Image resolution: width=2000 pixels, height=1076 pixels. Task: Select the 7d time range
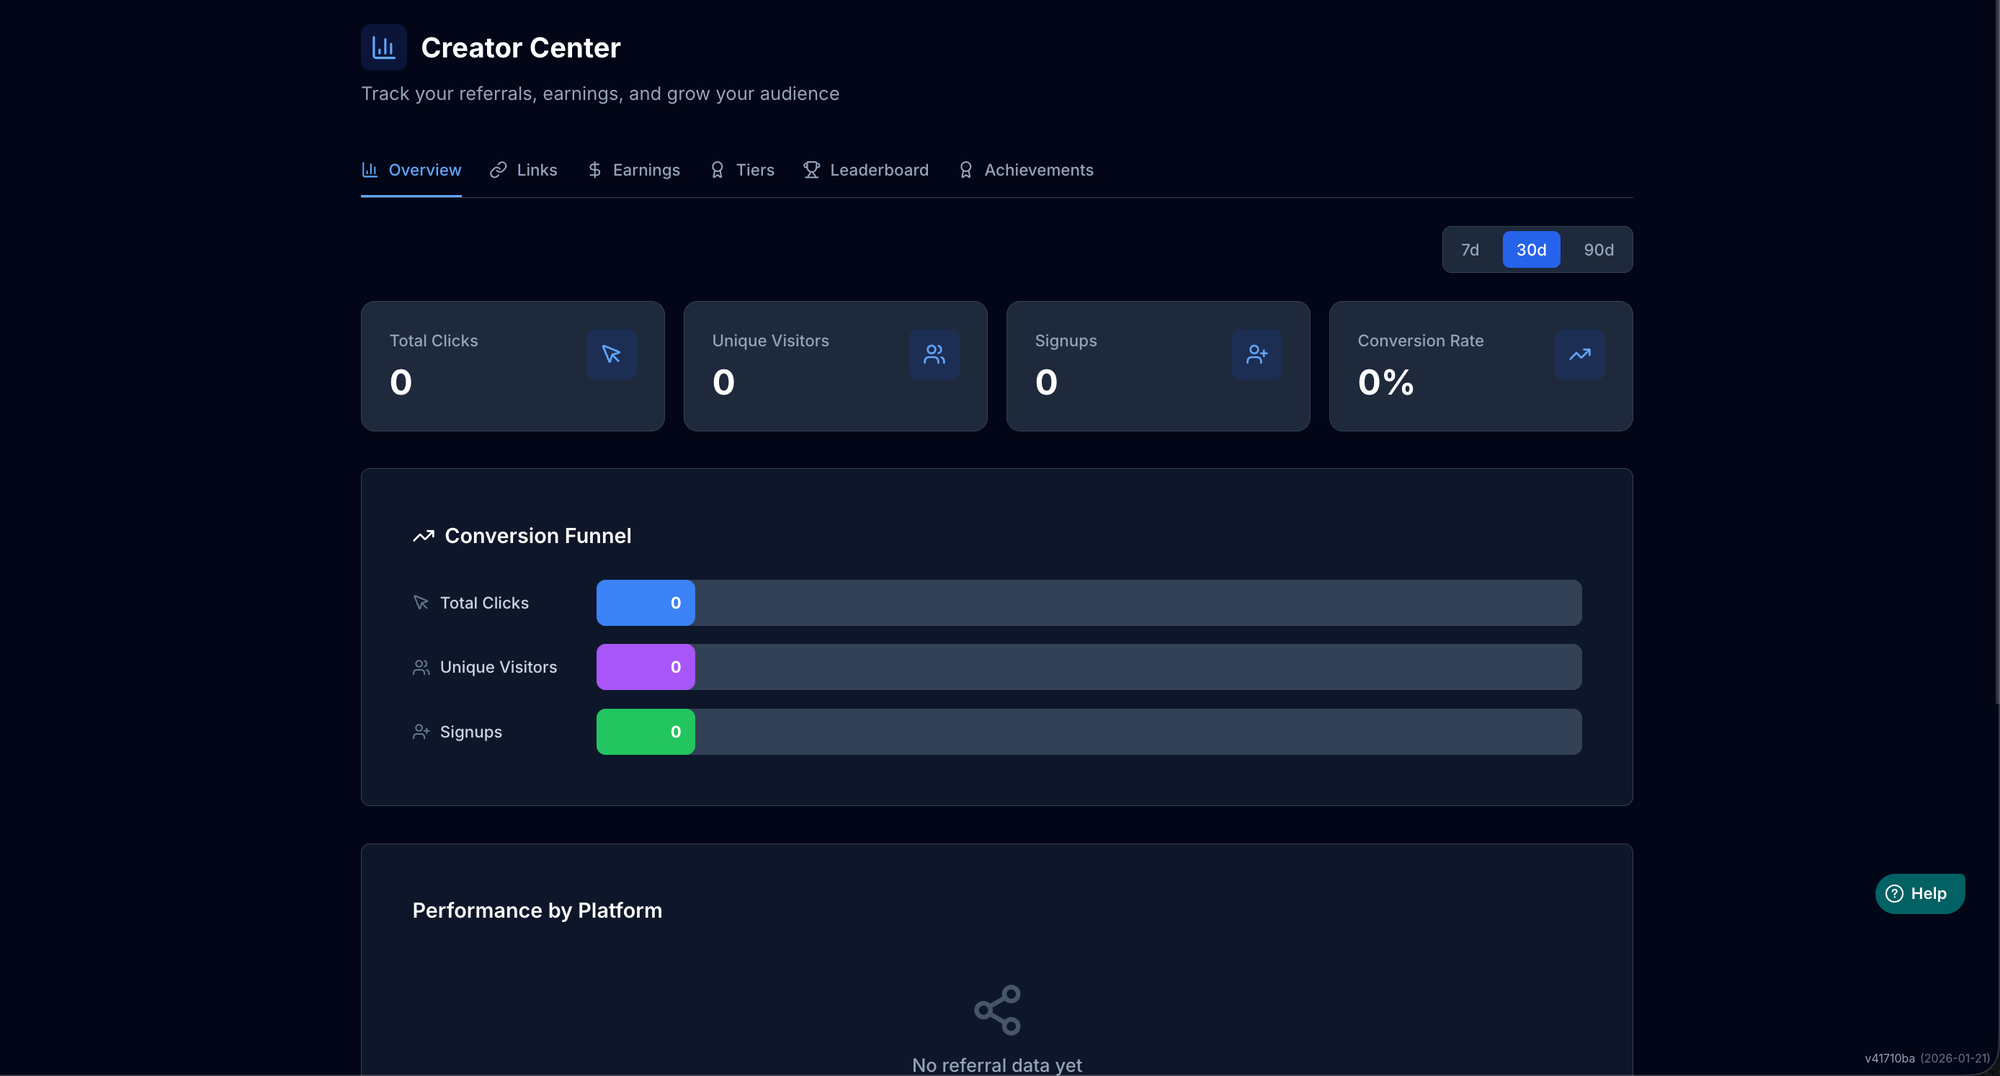pyautogui.click(x=1469, y=250)
